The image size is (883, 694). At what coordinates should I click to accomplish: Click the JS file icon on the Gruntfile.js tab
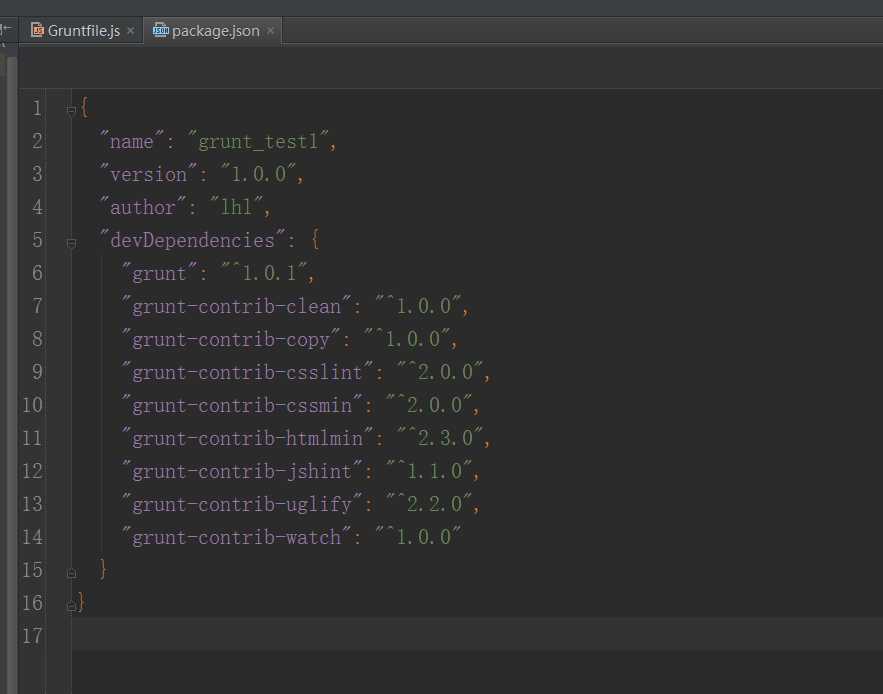(37, 30)
